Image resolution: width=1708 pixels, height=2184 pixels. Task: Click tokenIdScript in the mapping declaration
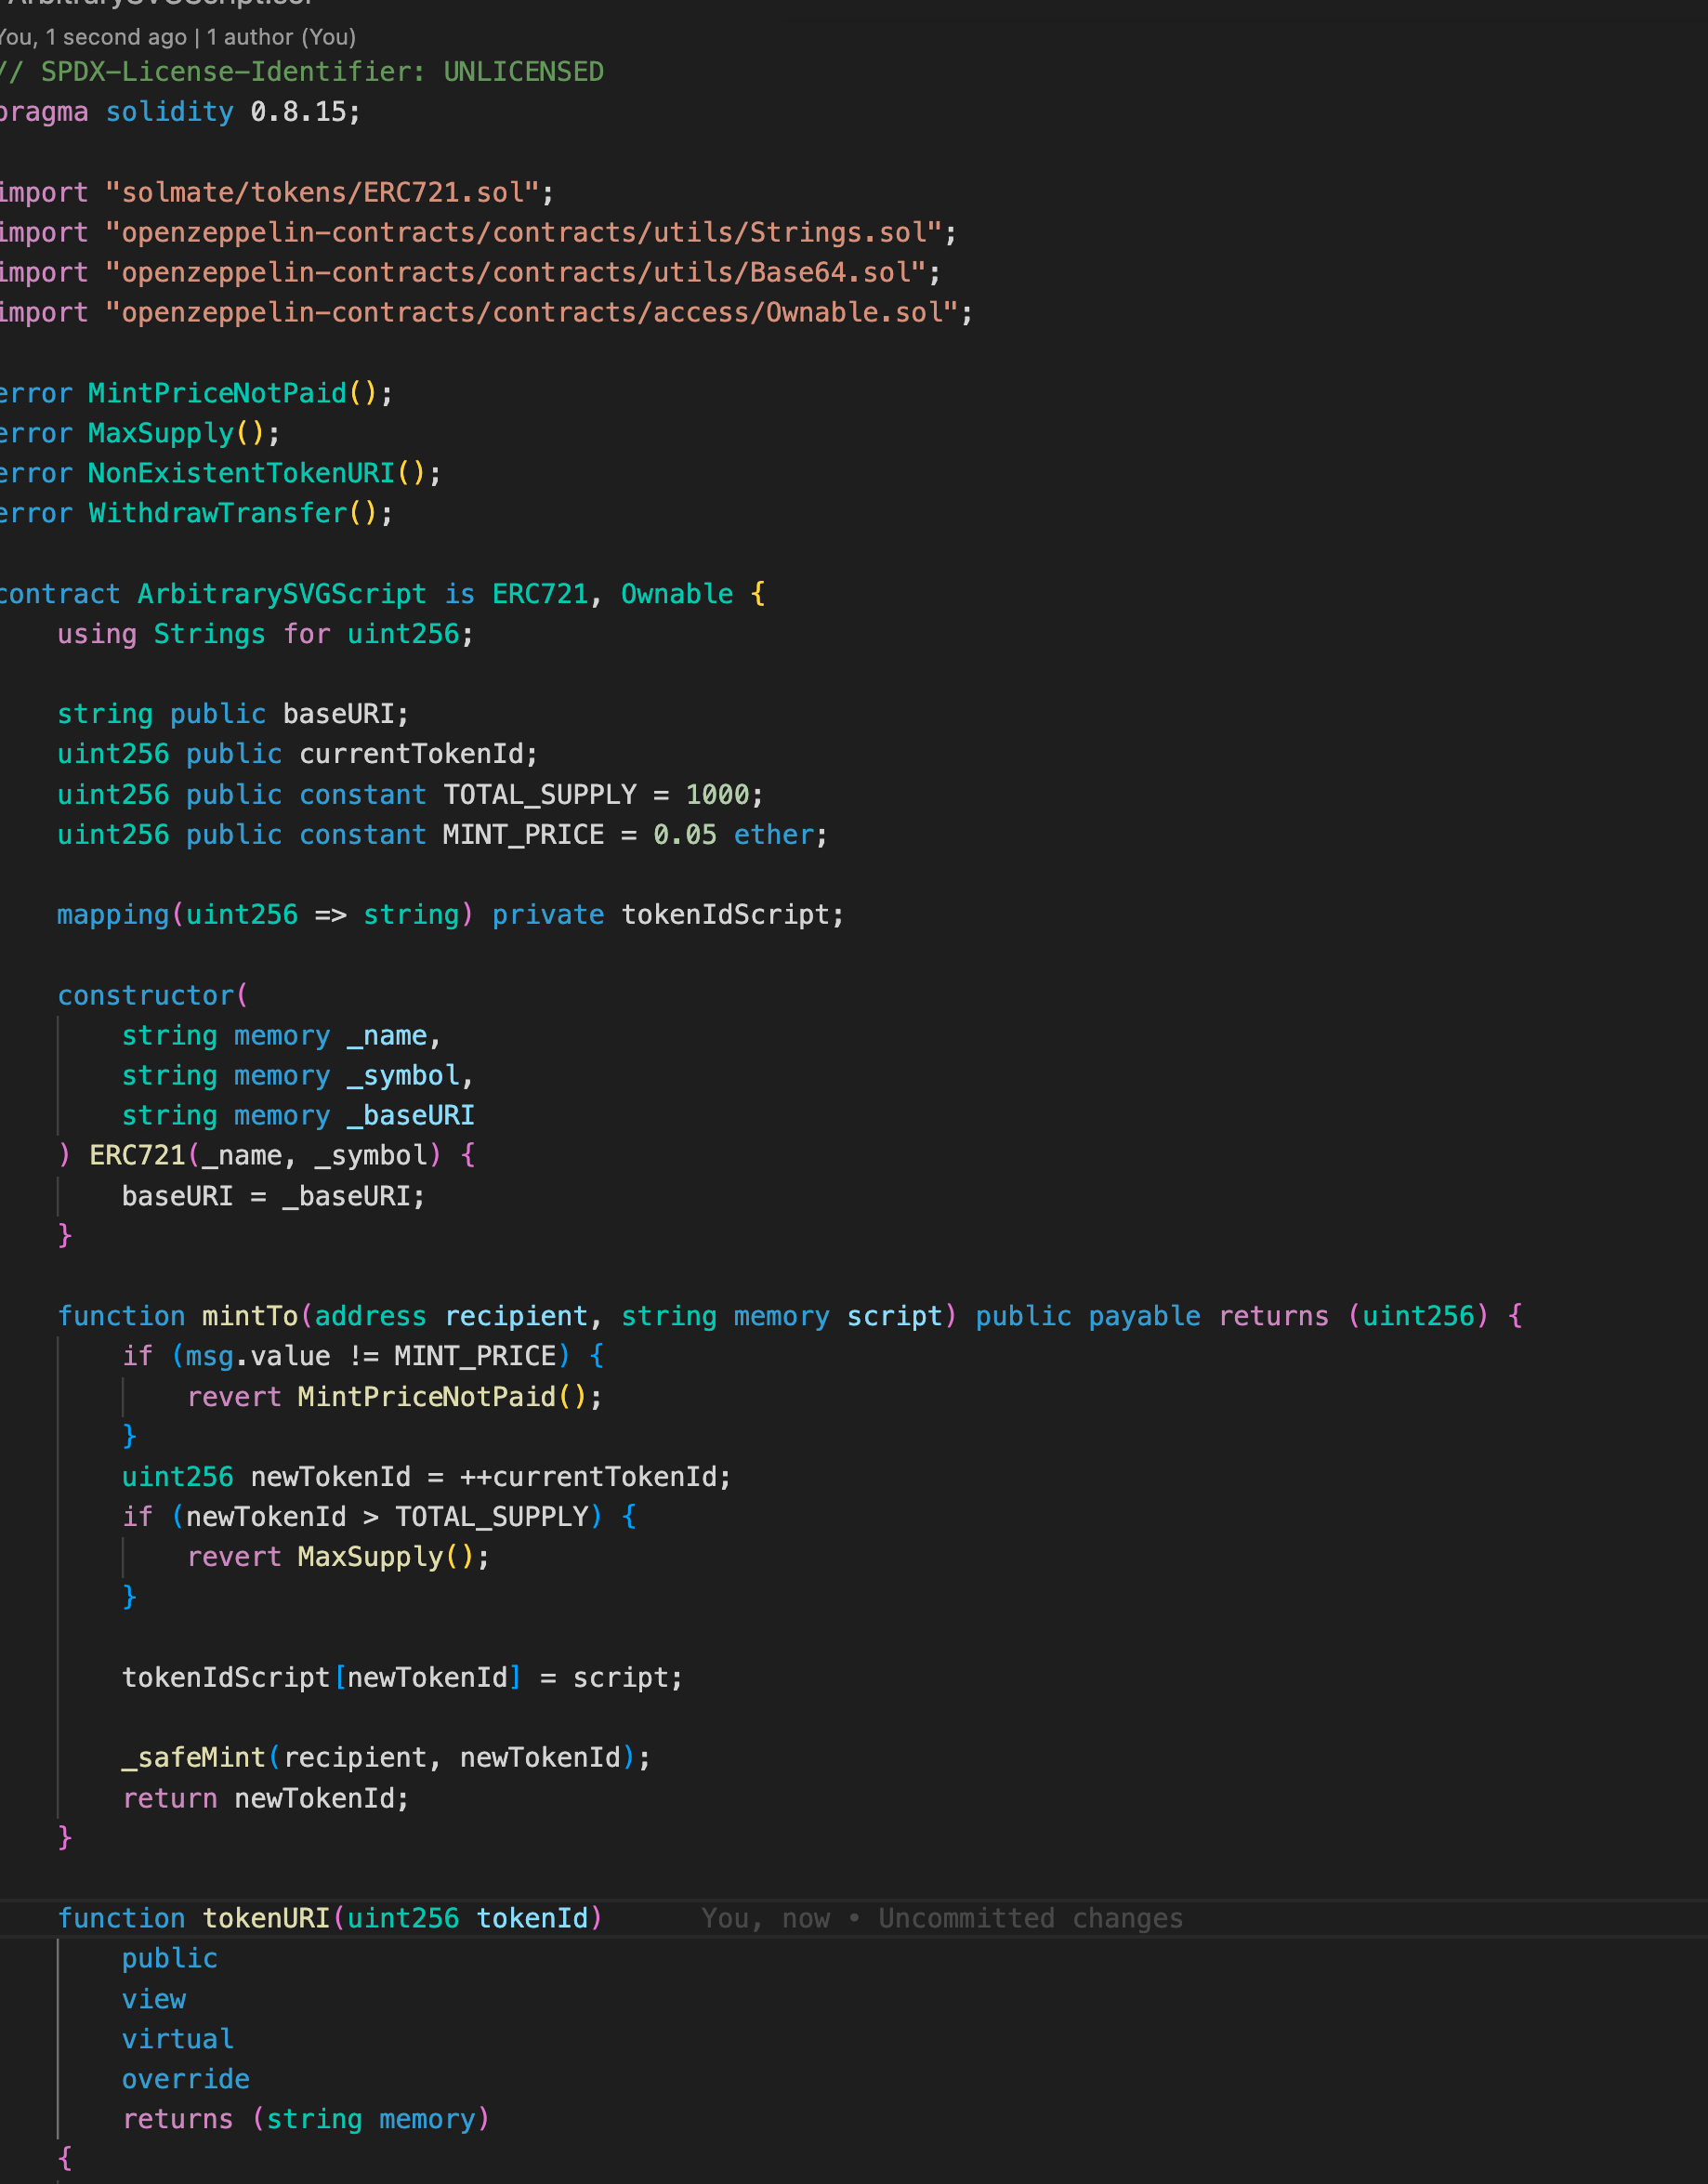(x=725, y=915)
